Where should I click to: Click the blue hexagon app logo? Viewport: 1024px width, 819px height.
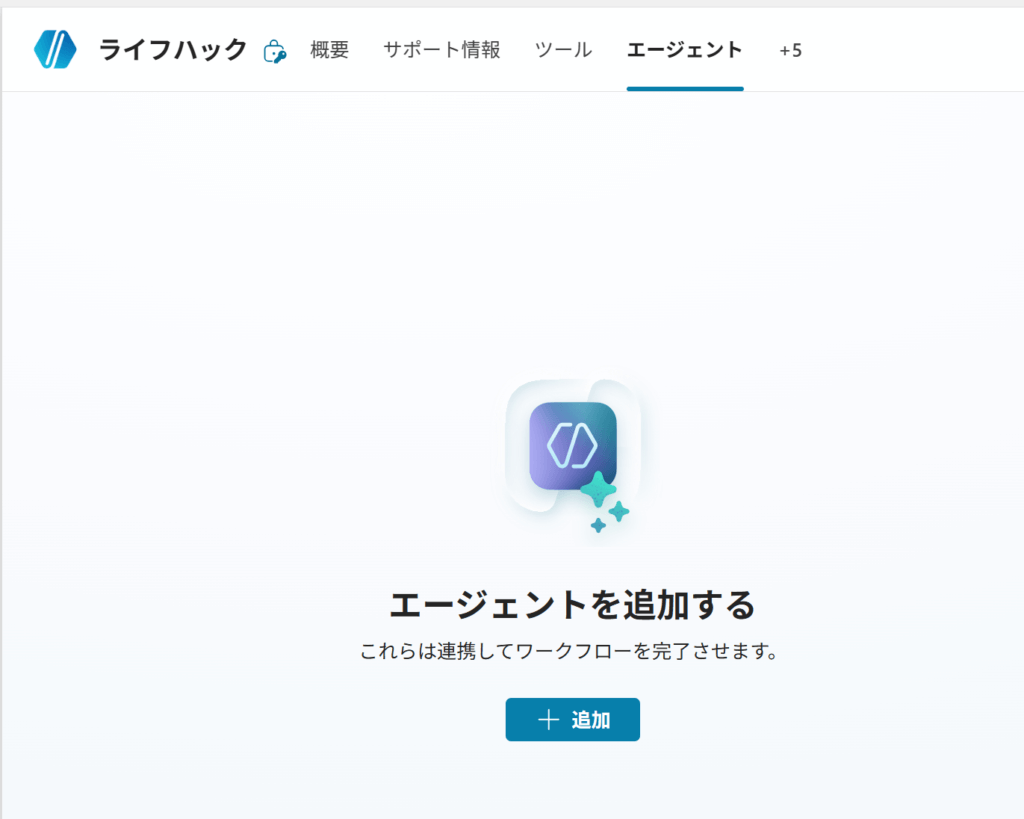(55, 49)
